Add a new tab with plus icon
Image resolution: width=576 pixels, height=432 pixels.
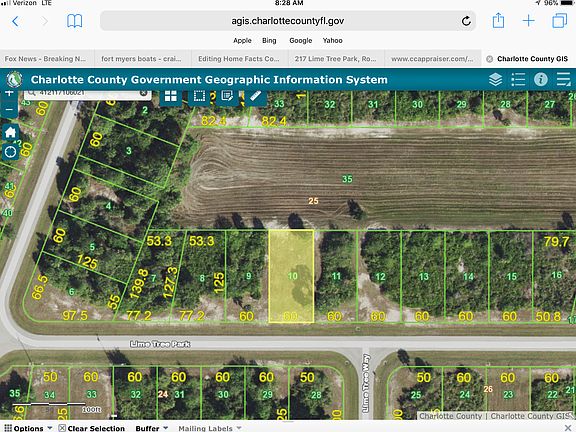pos(528,21)
